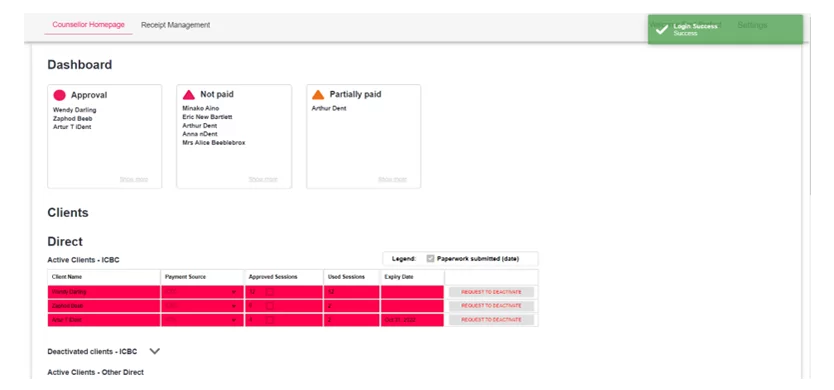Click the legend Paperwork submitted checkbox

[x=430, y=259]
